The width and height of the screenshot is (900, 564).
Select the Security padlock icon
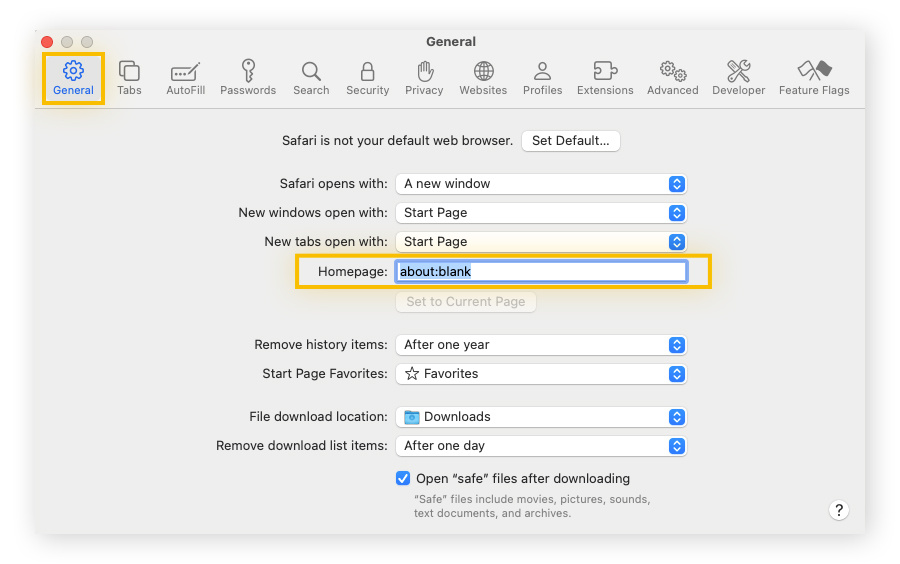tap(367, 78)
